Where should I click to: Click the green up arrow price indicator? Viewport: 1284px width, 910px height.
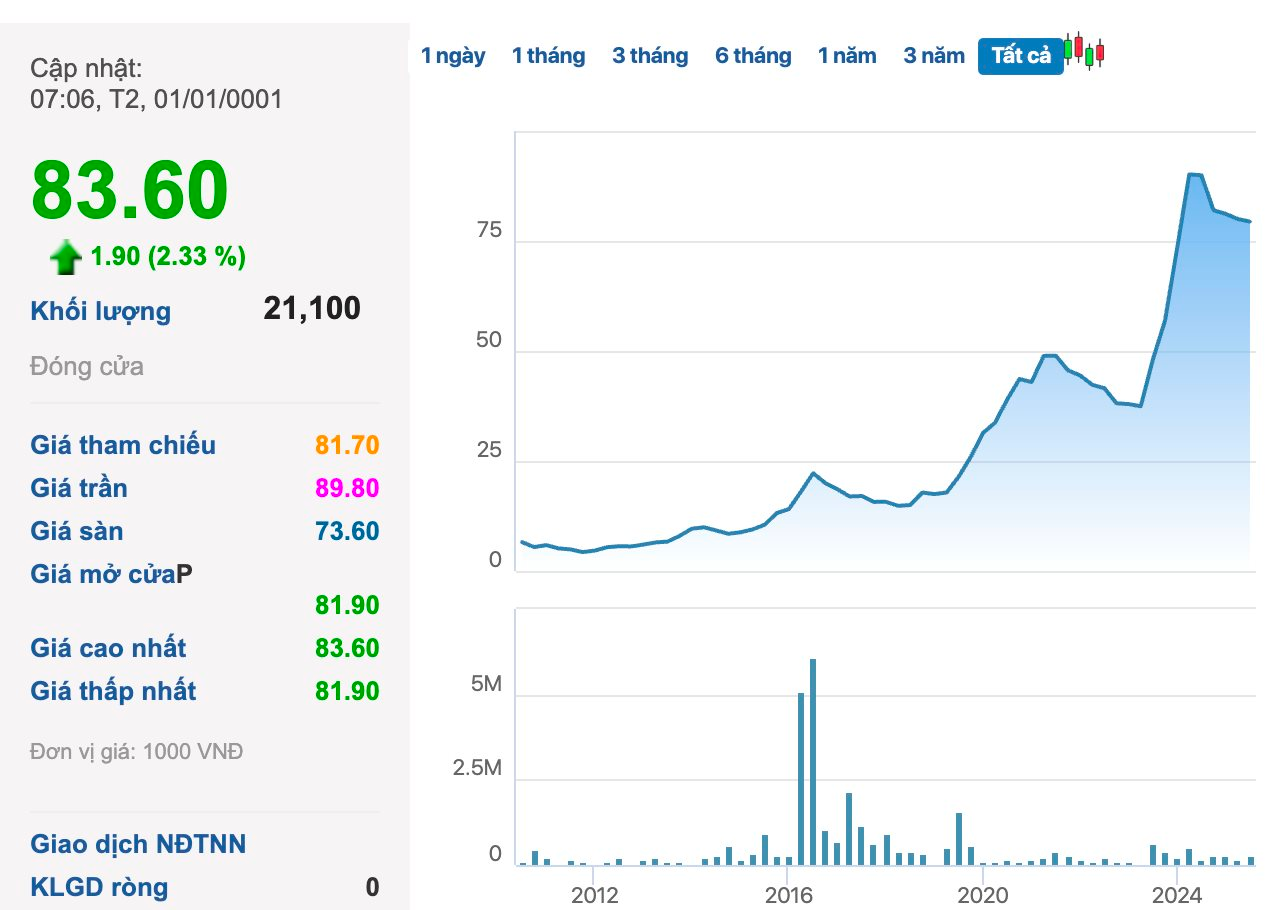pos(66,258)
